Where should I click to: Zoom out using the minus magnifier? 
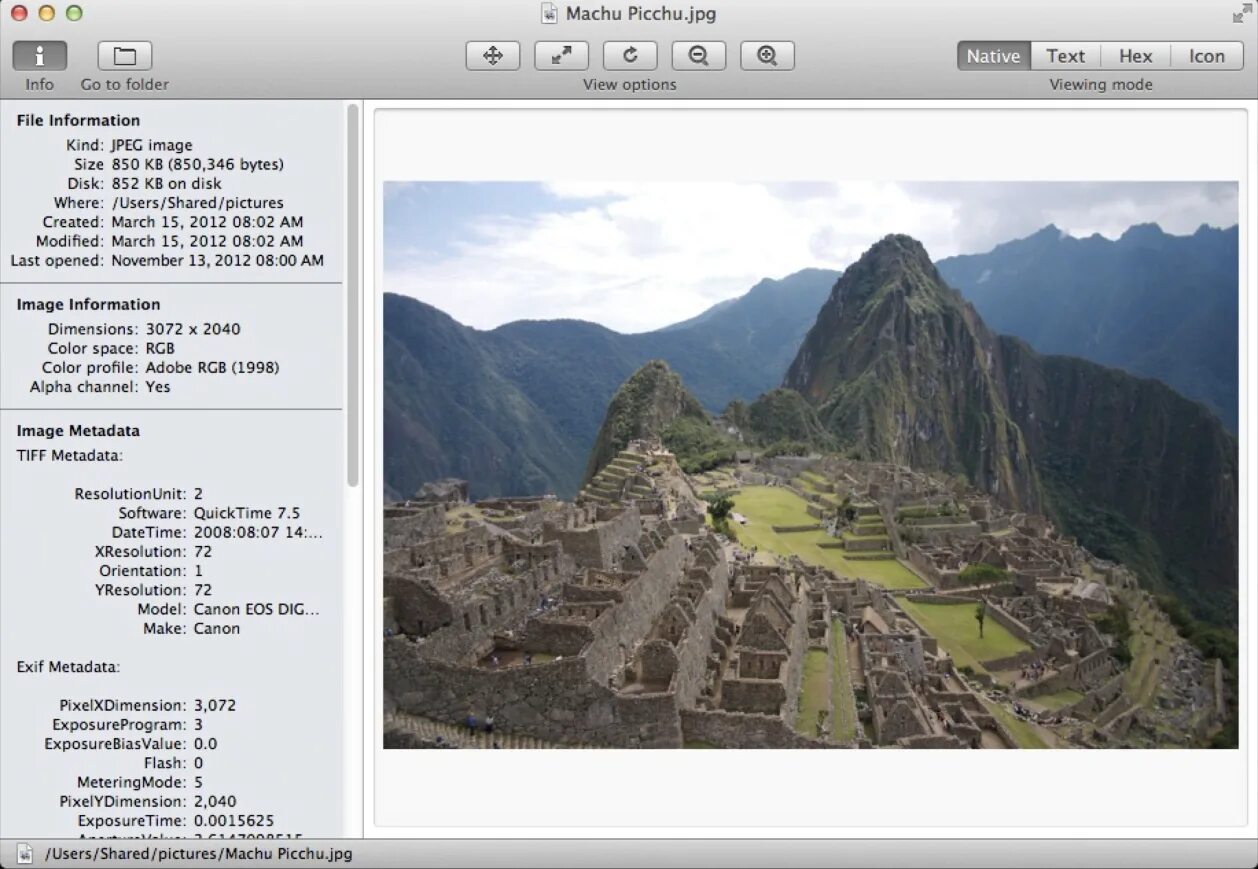(x=699, y=56)
